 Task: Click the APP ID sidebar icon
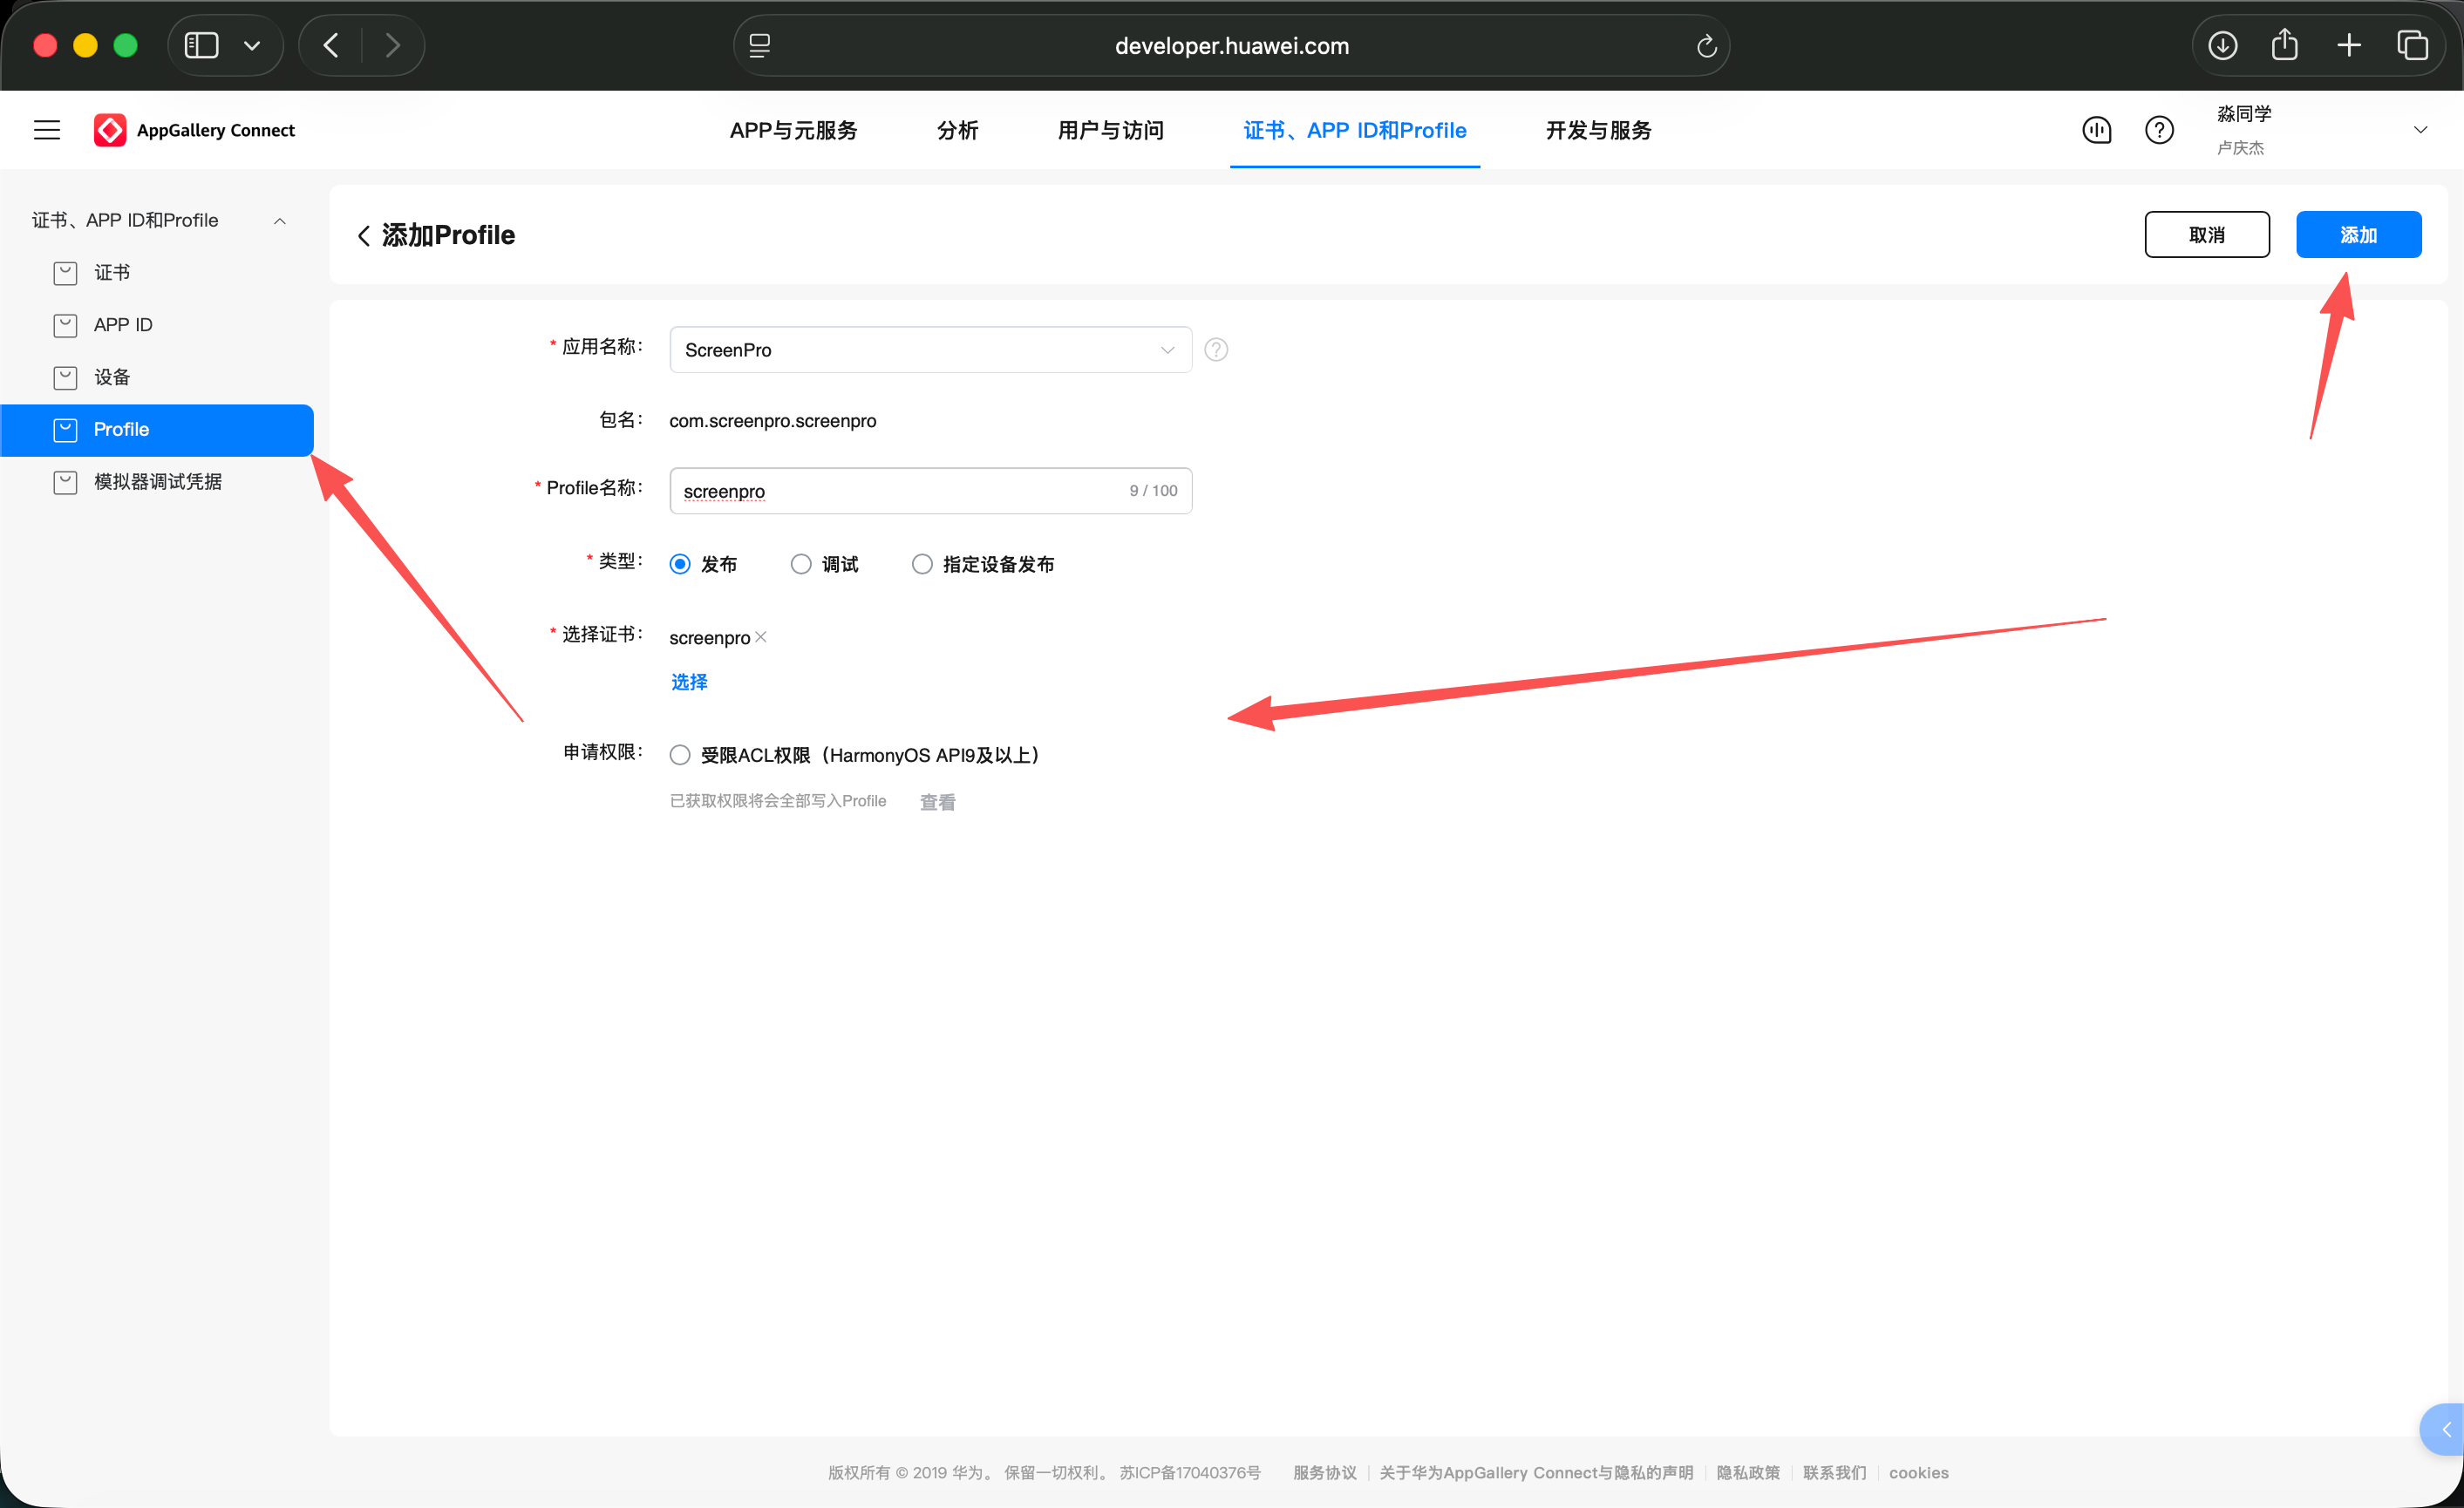click(x=65, y=325)
